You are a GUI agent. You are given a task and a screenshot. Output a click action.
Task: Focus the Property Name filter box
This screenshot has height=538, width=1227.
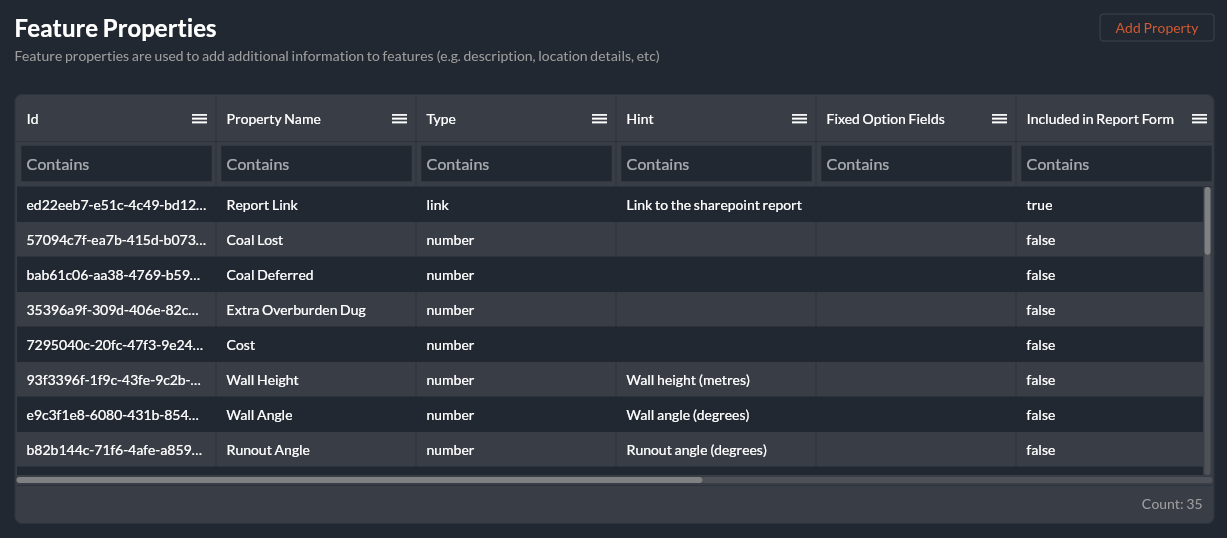click(316, 164)
